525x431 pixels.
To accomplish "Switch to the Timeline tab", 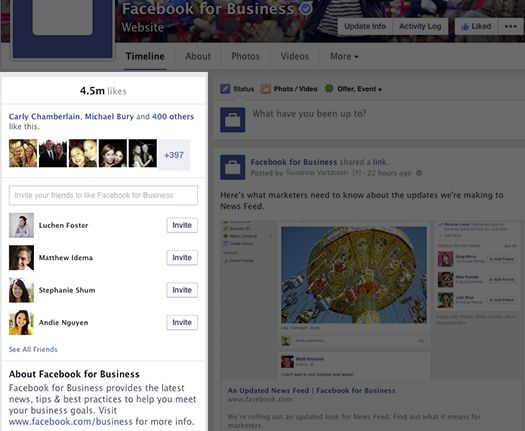I will (145, 56).
